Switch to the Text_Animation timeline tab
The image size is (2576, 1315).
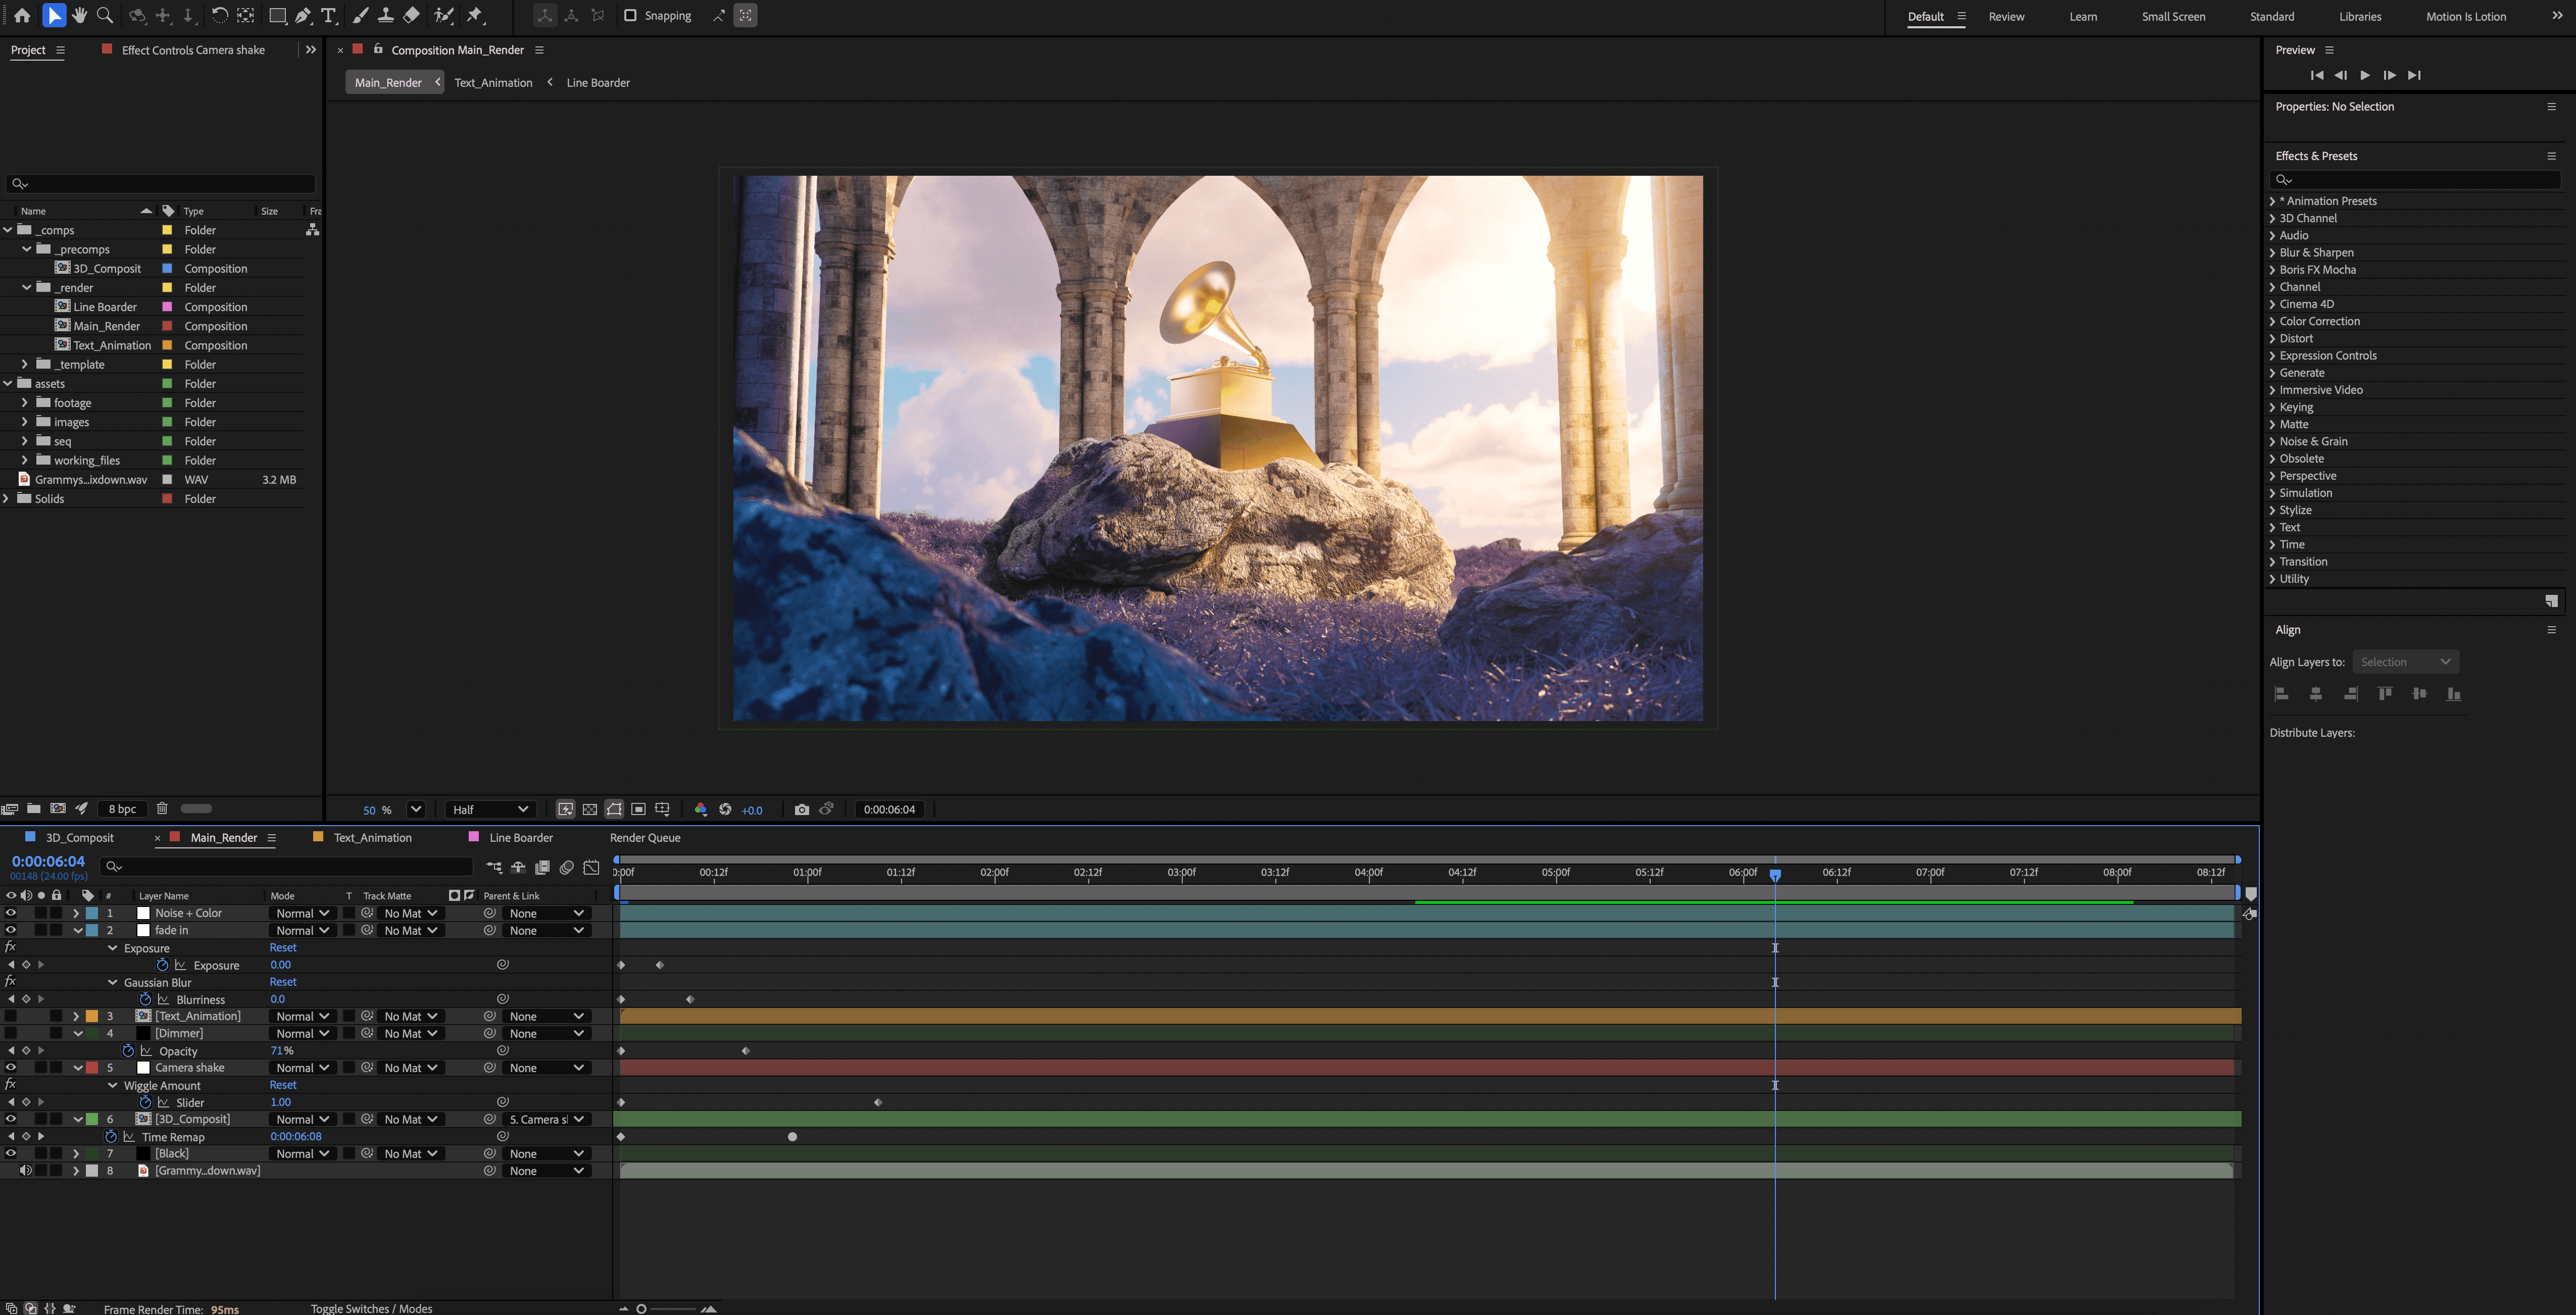pyautogui.click(x=372, y=837)
